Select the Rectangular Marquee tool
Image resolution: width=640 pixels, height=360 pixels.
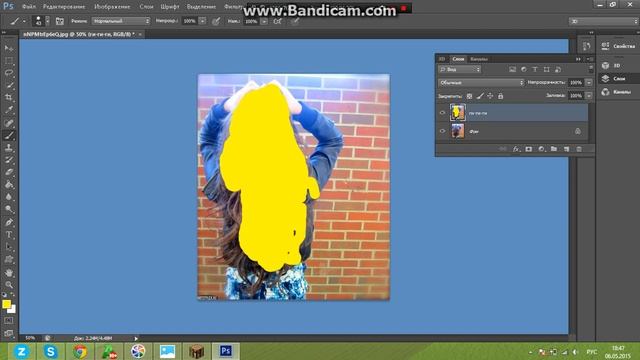(9, 61)
